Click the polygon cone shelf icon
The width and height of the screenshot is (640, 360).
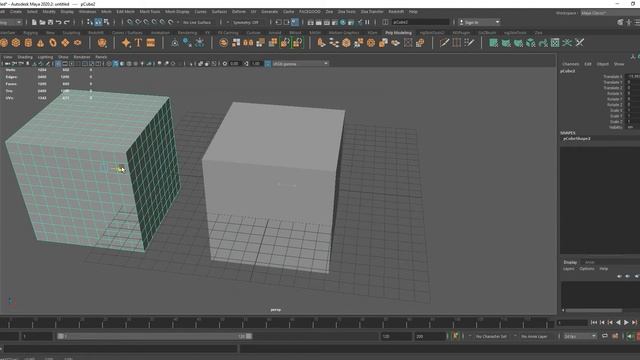tap(40, 42)
